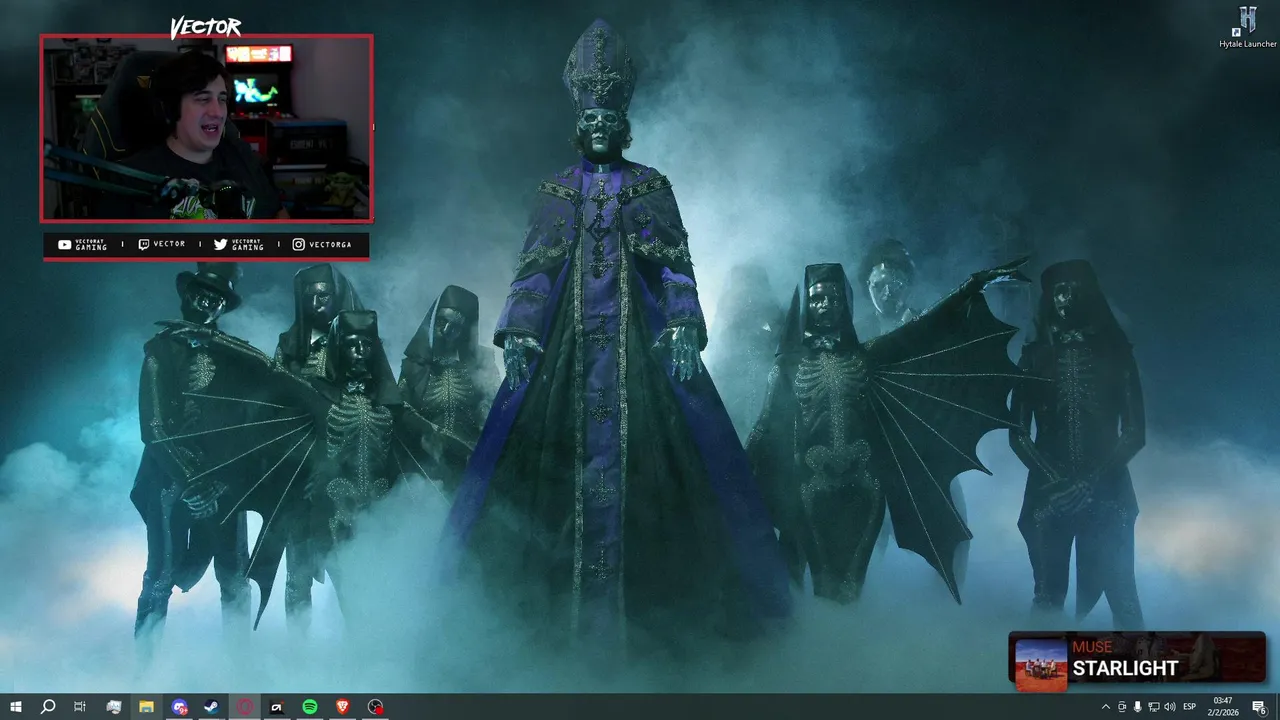The image size is (1280, 720).
Task: Open clock and calendar flyout
Action: (x=1223, y=707)
